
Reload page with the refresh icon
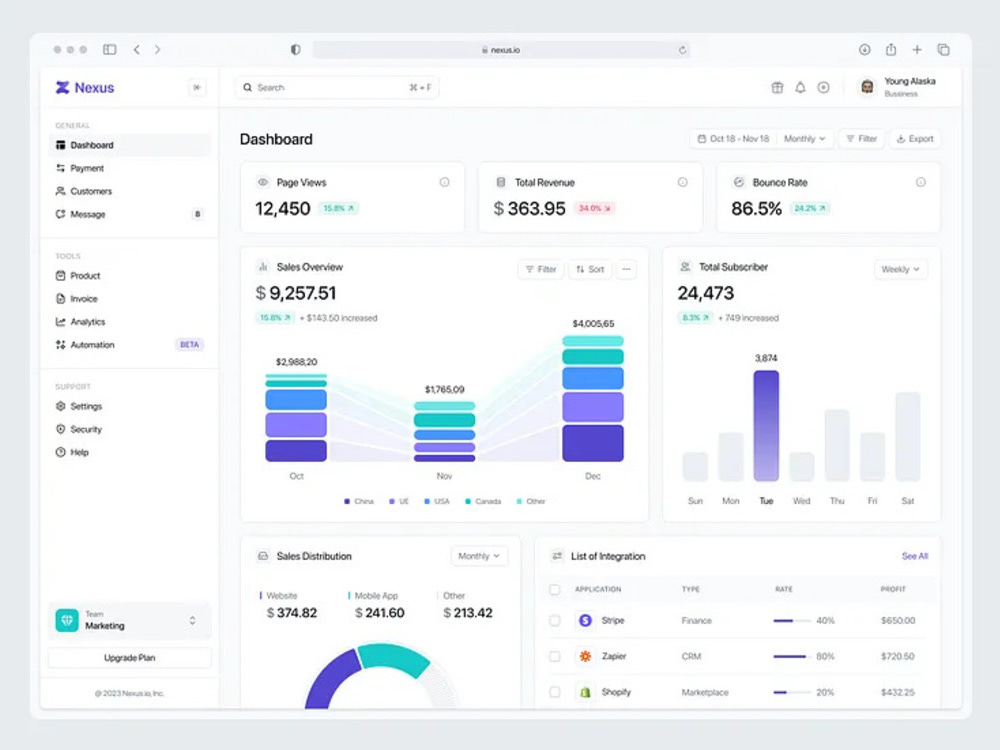click(682, 50)
